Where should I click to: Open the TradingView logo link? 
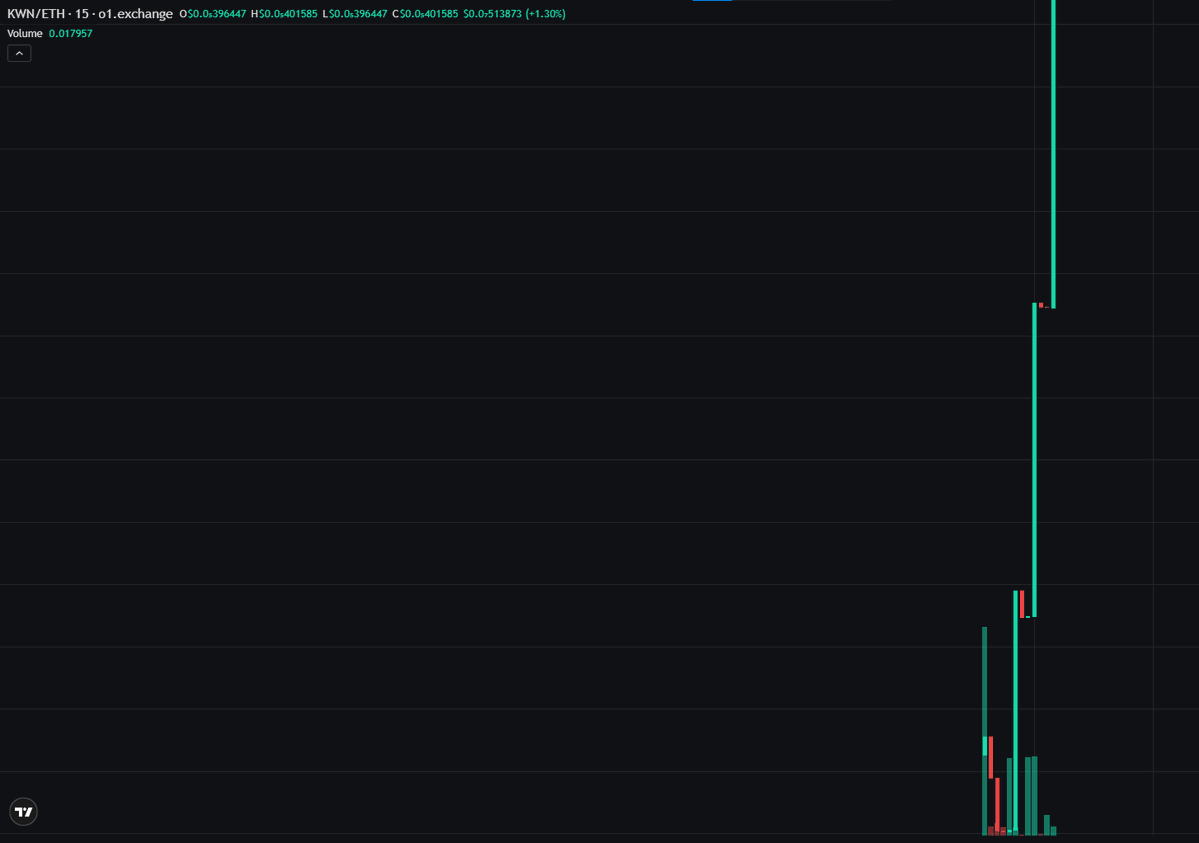(24, 812)
